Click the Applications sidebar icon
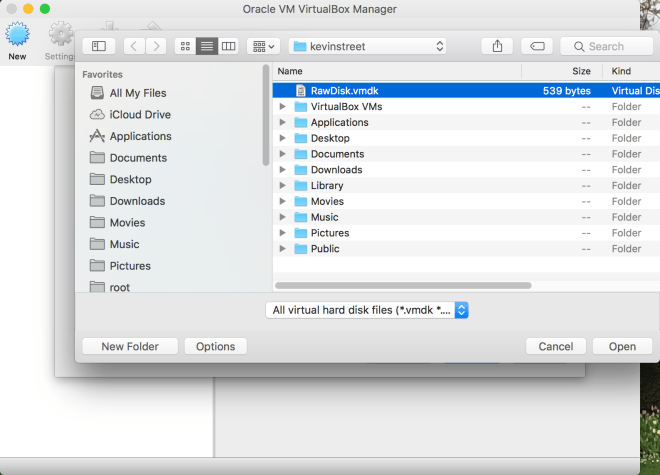 [x=97, y=136]
